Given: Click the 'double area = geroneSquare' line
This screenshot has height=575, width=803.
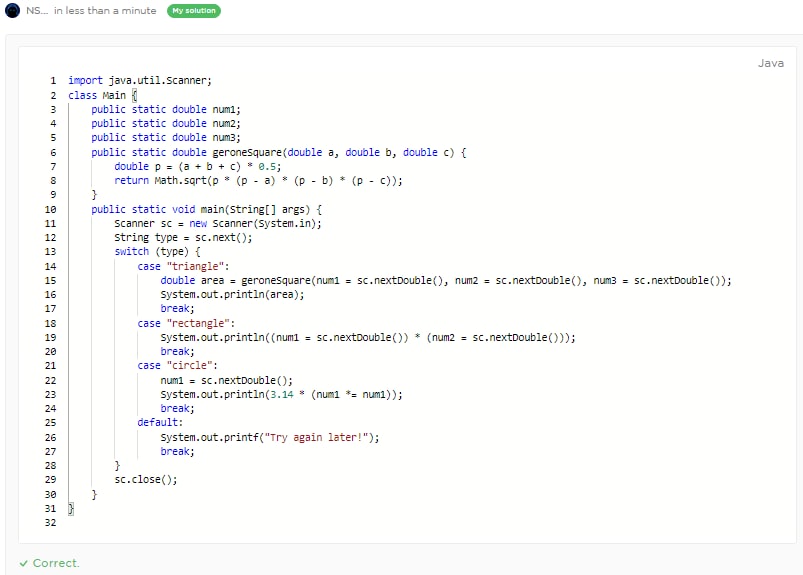Looking at the screenshot, I should (x=446, y=281).
